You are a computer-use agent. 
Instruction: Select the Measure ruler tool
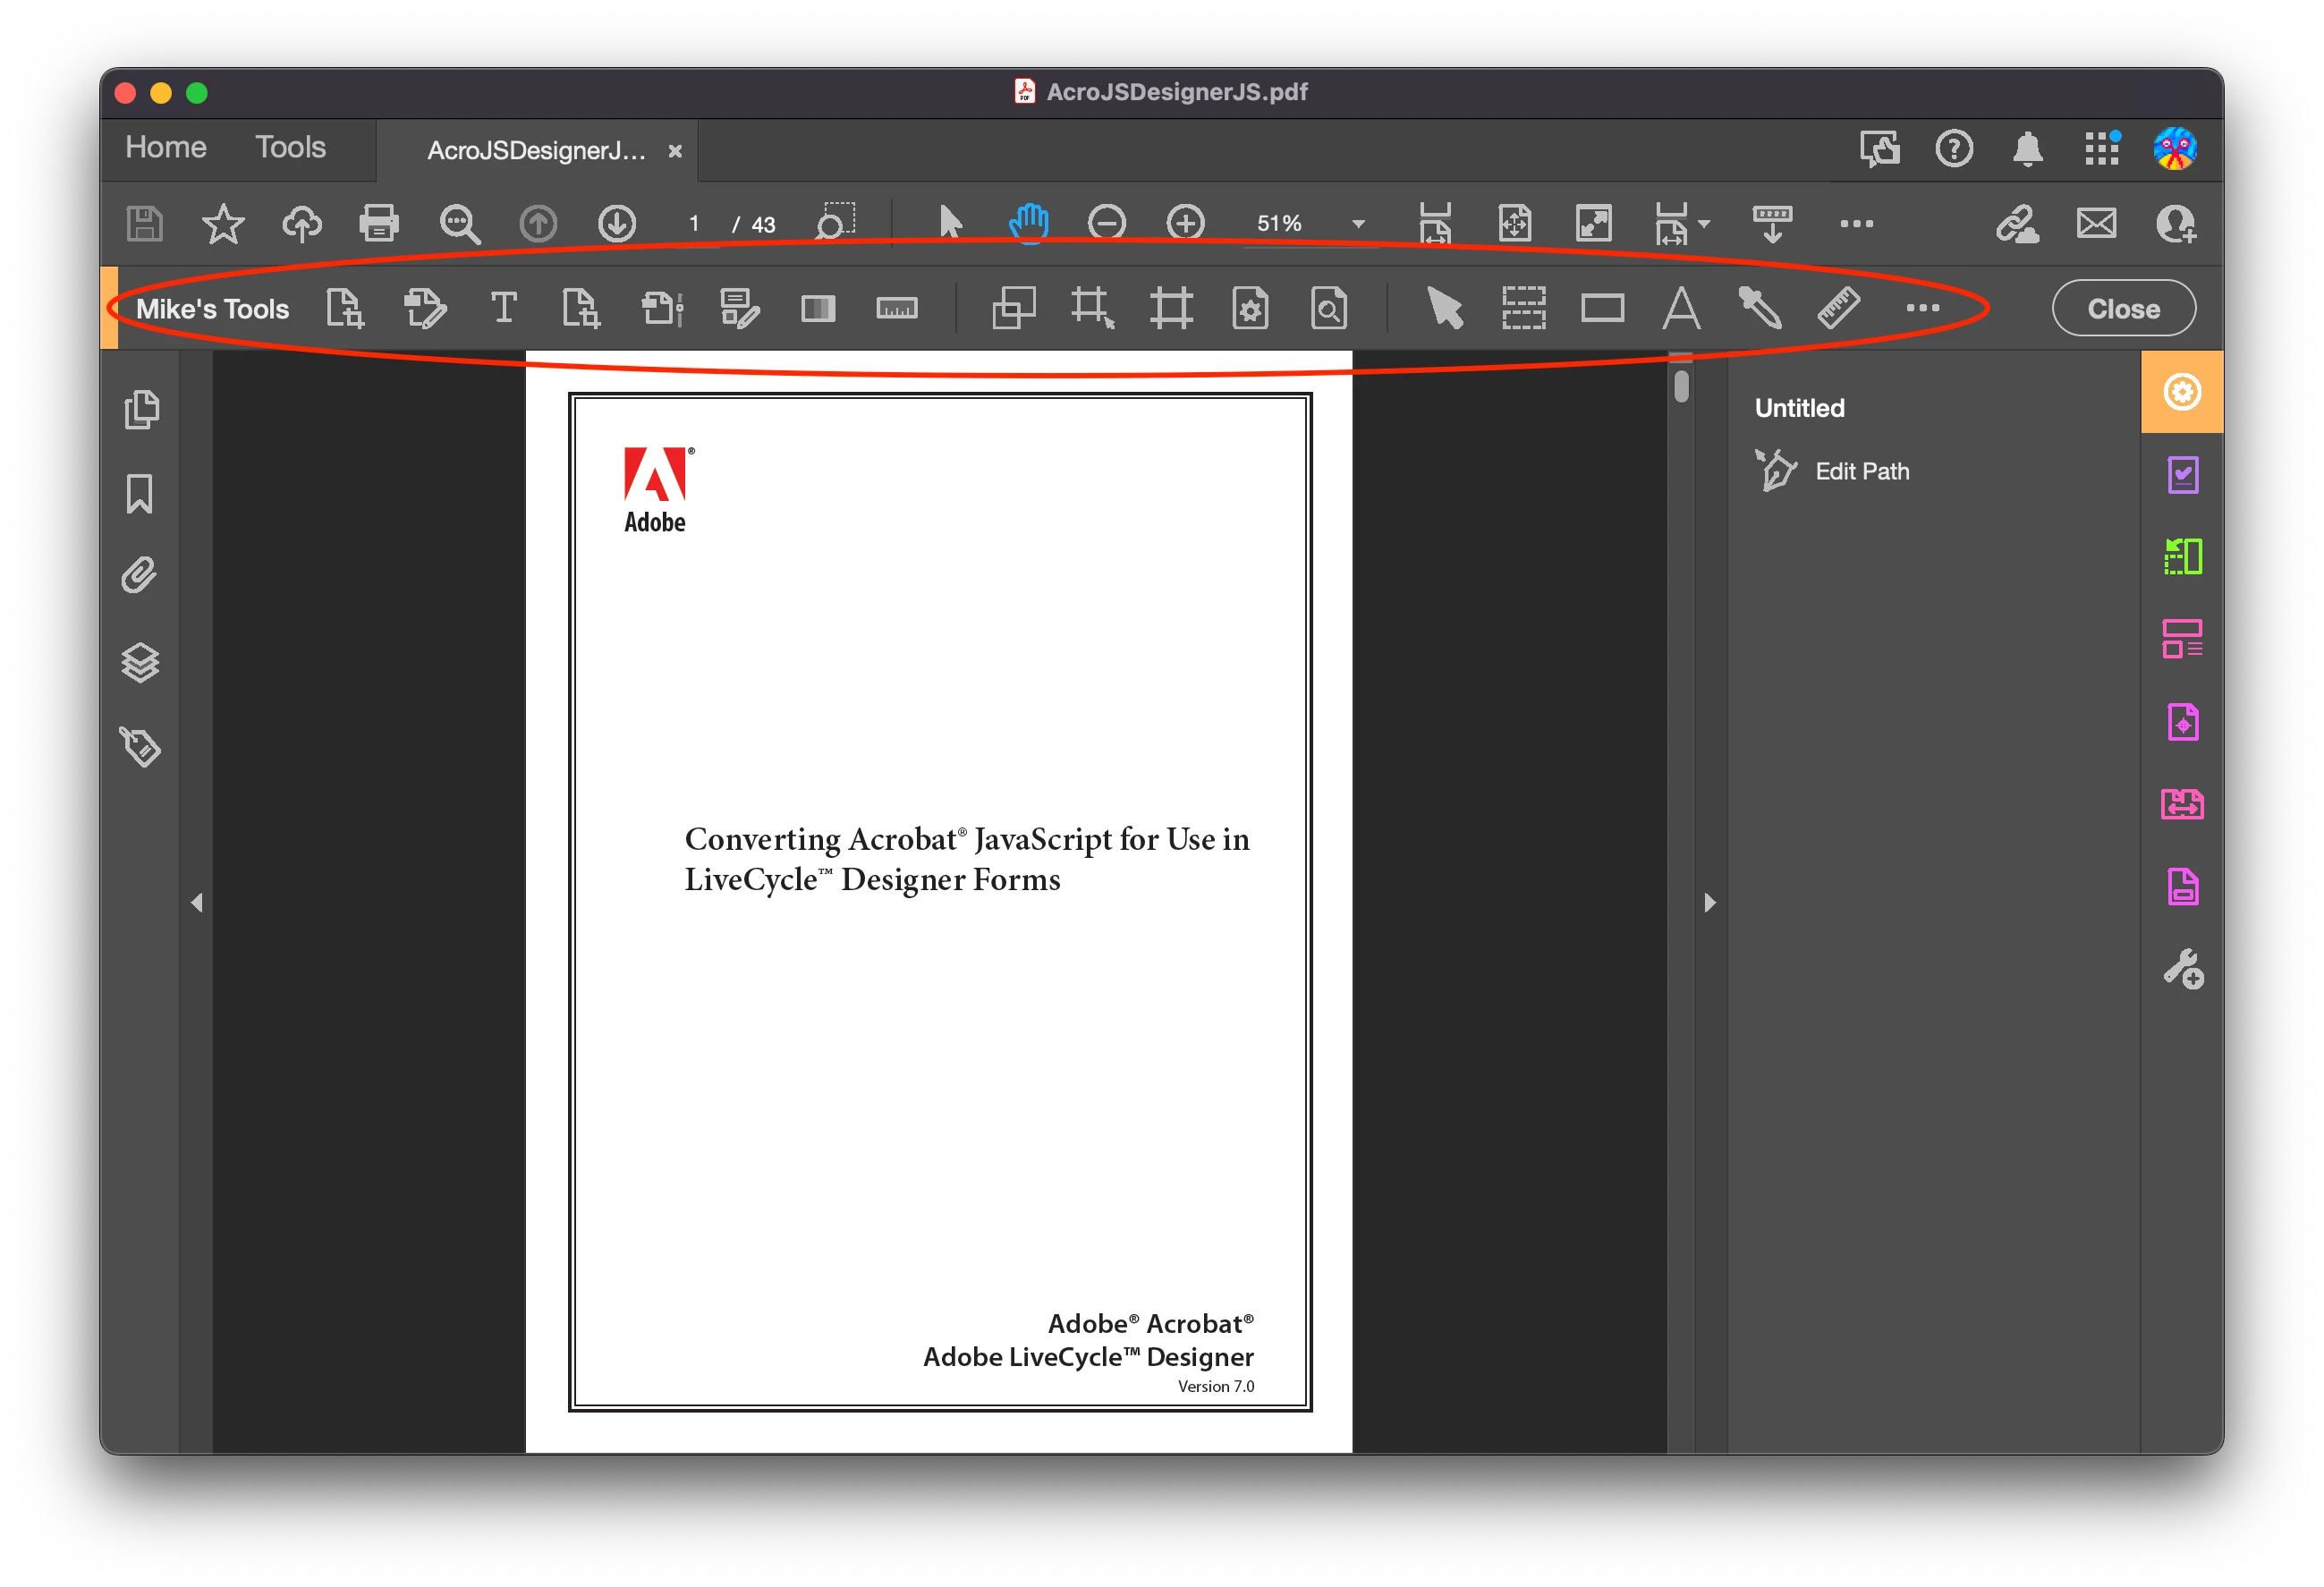(1838, 308)
